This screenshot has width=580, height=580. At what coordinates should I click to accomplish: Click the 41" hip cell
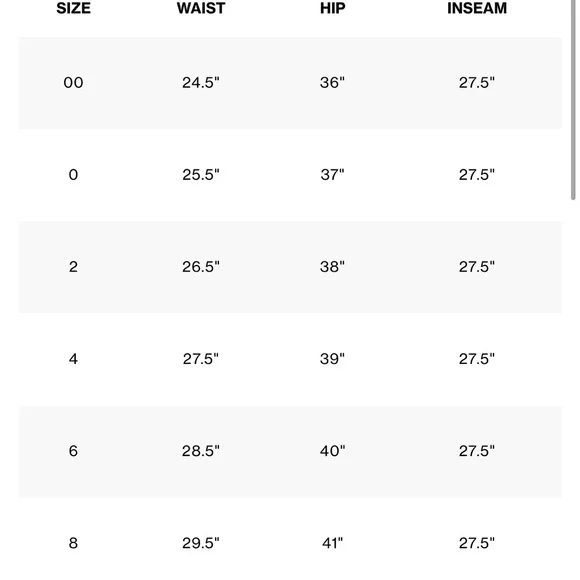pos(333,543)
